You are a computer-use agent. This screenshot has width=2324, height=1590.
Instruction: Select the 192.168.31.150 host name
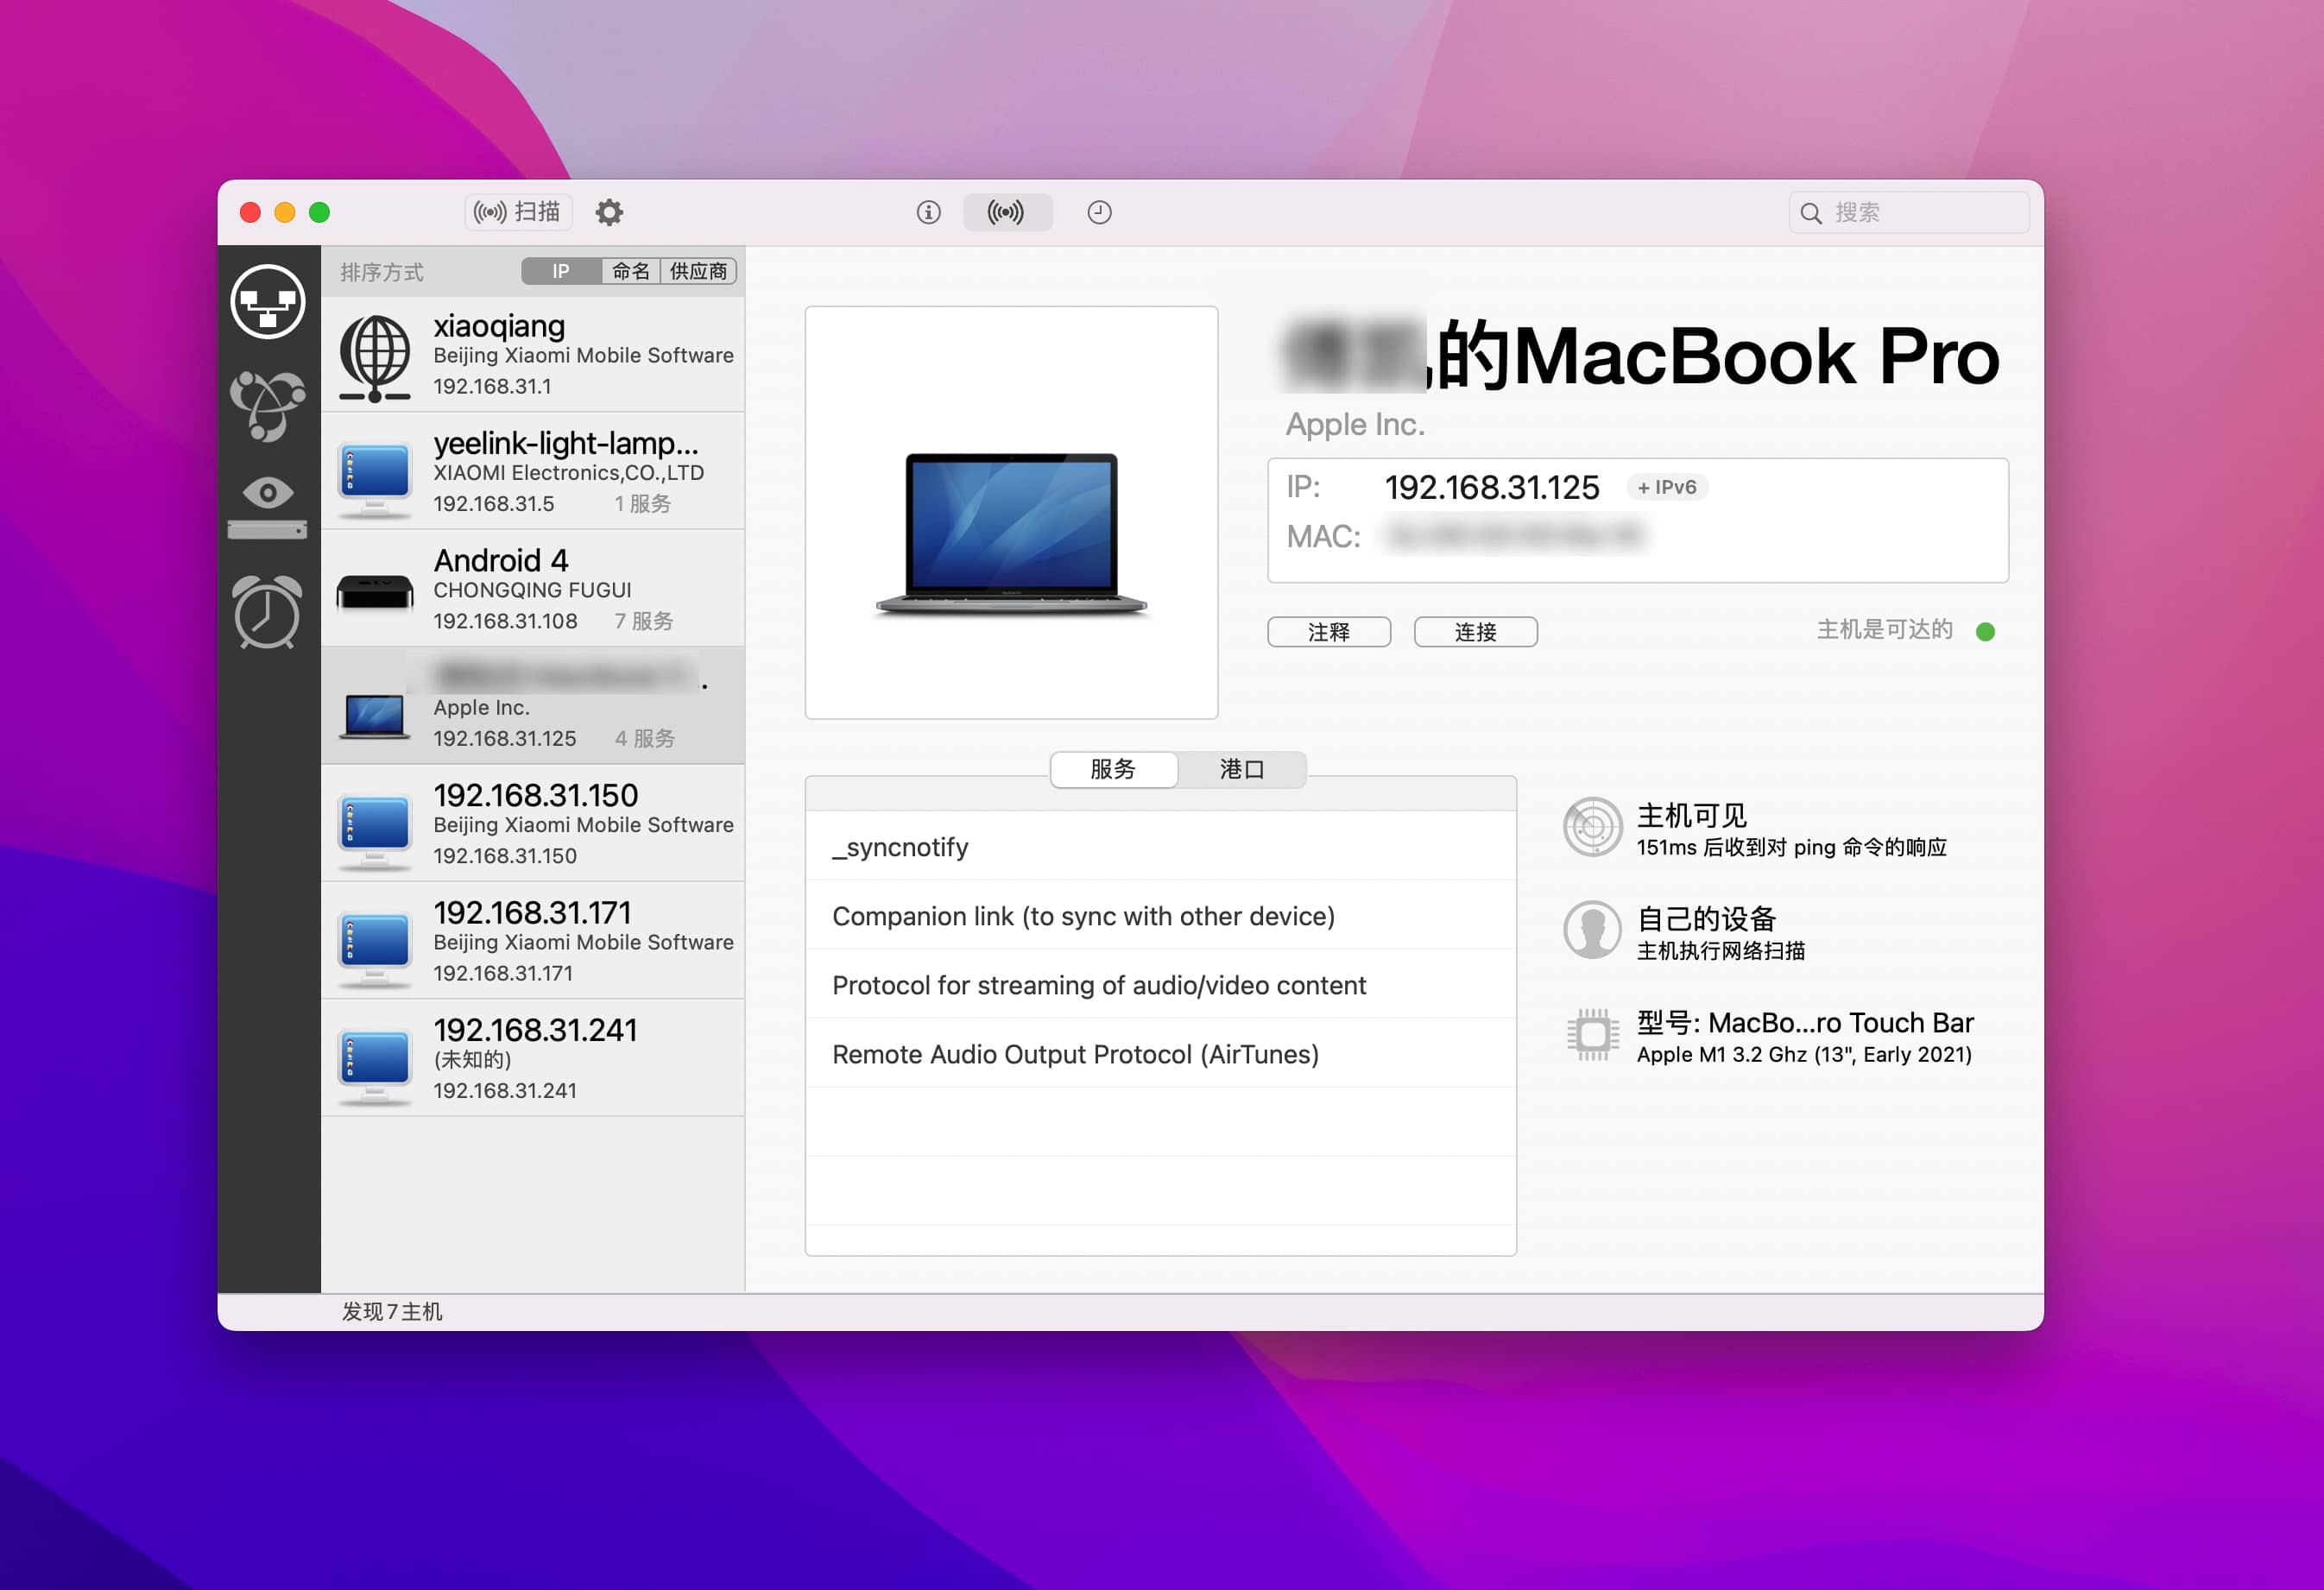(x=536, y=795)
